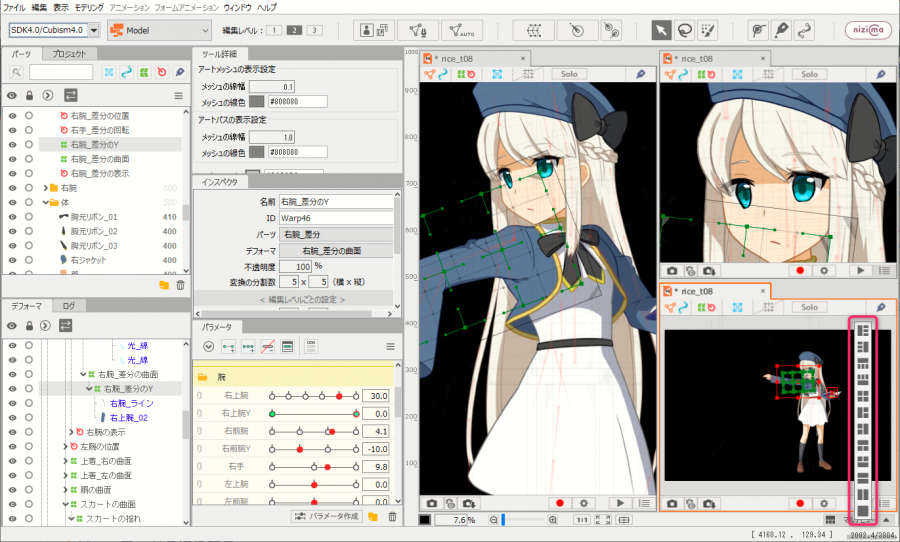The image size is (900, 542).
Task: Click the two-point key add icon in parameters
Action: pyautogui.click(x=228, y=347)
